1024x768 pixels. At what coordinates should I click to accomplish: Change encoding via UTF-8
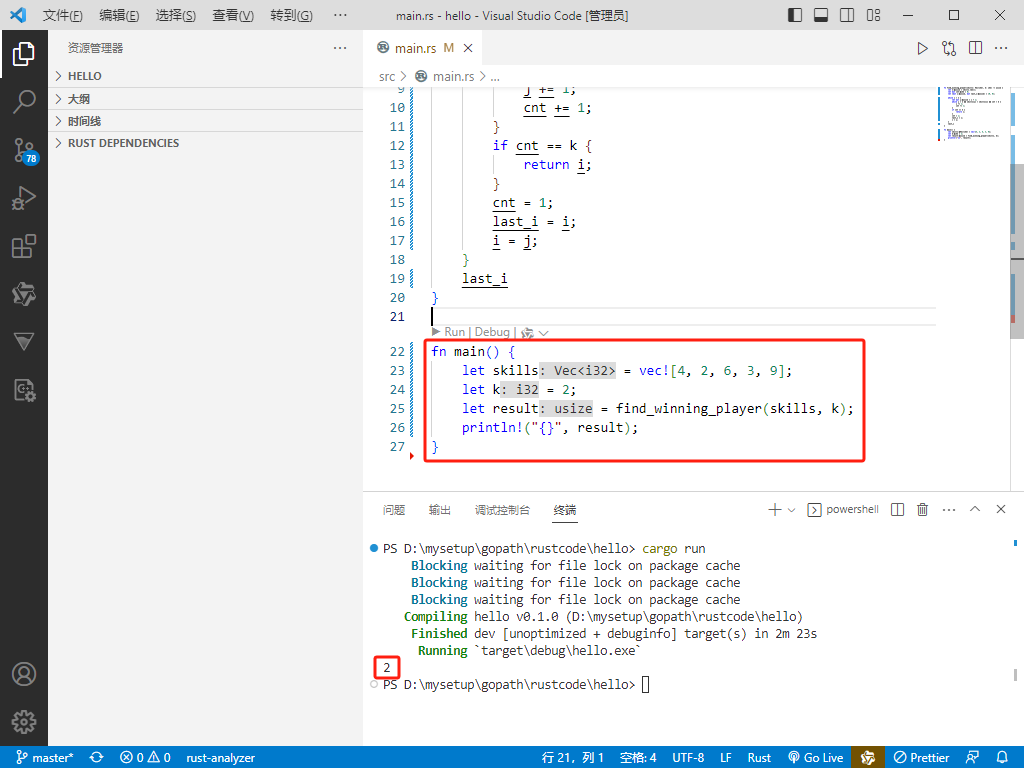[x=688, y=758]
